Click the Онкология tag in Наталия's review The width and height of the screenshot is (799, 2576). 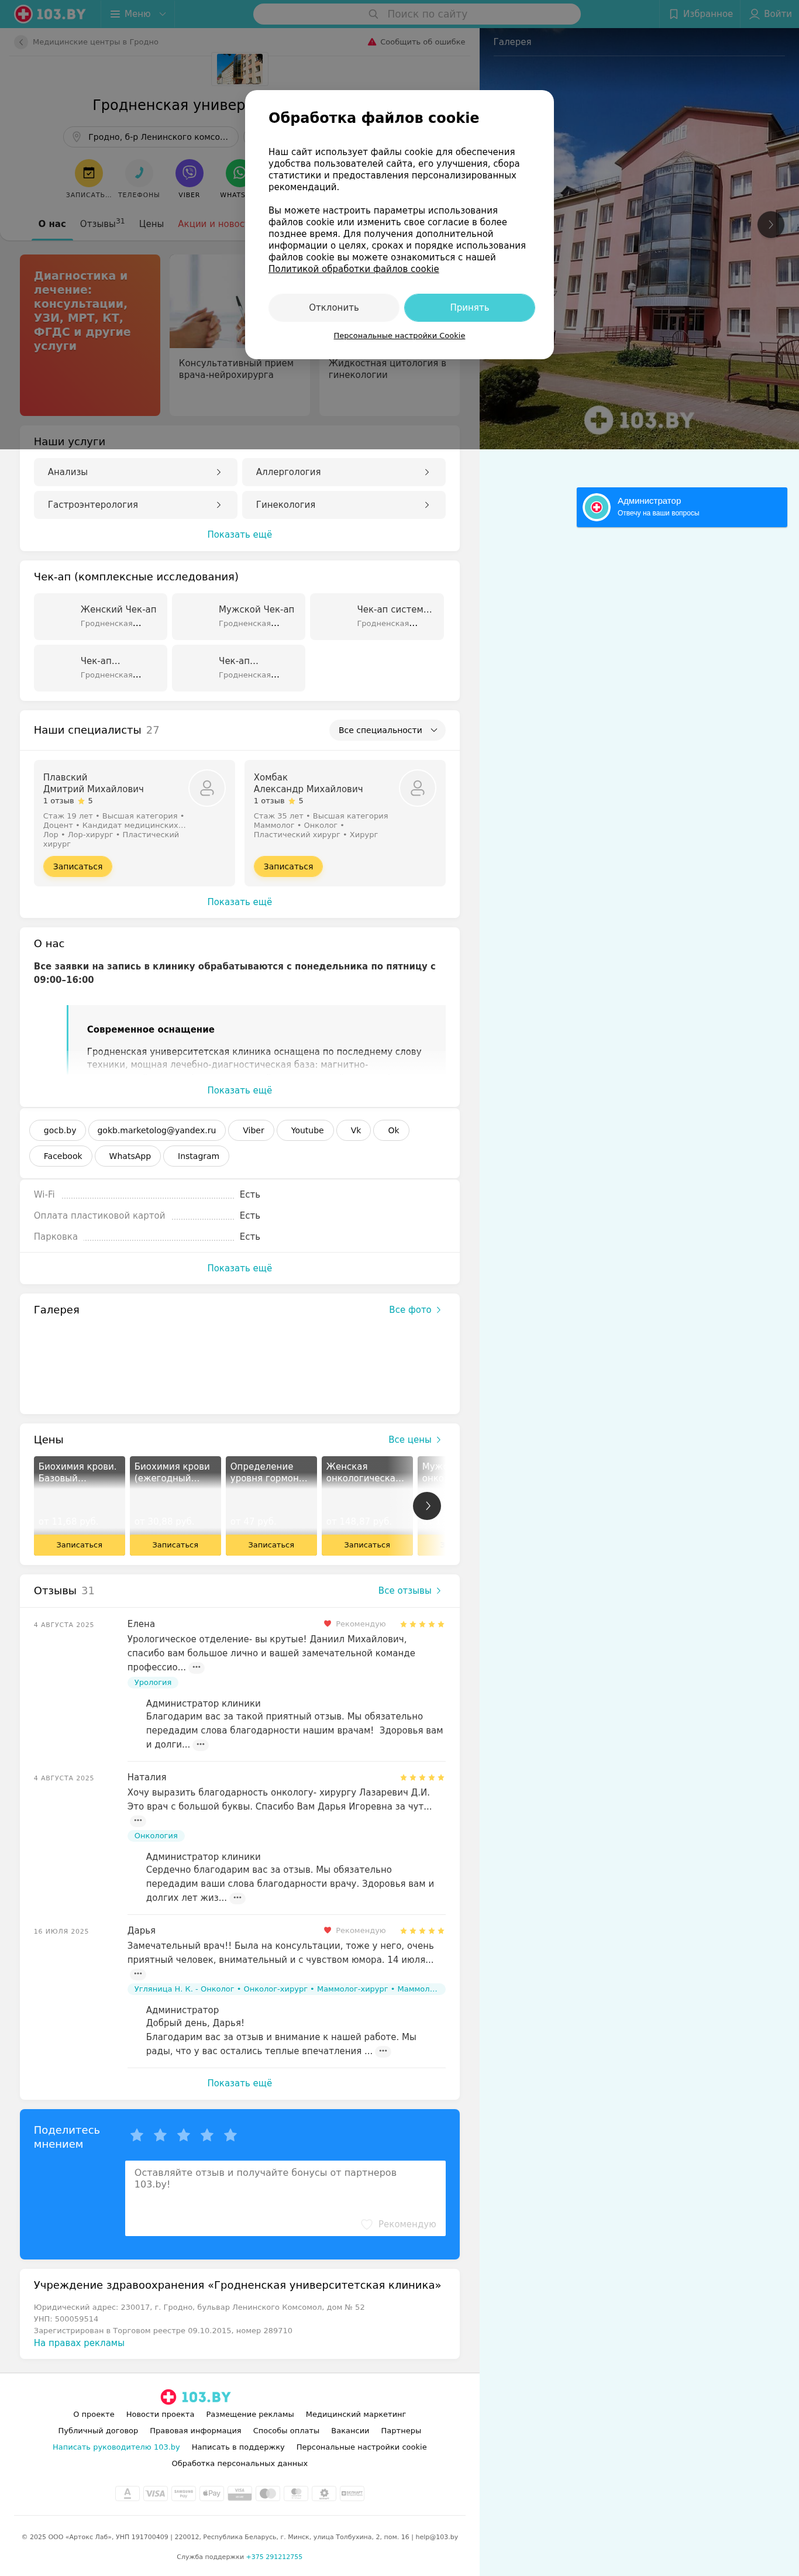(x=156, y=1836)
